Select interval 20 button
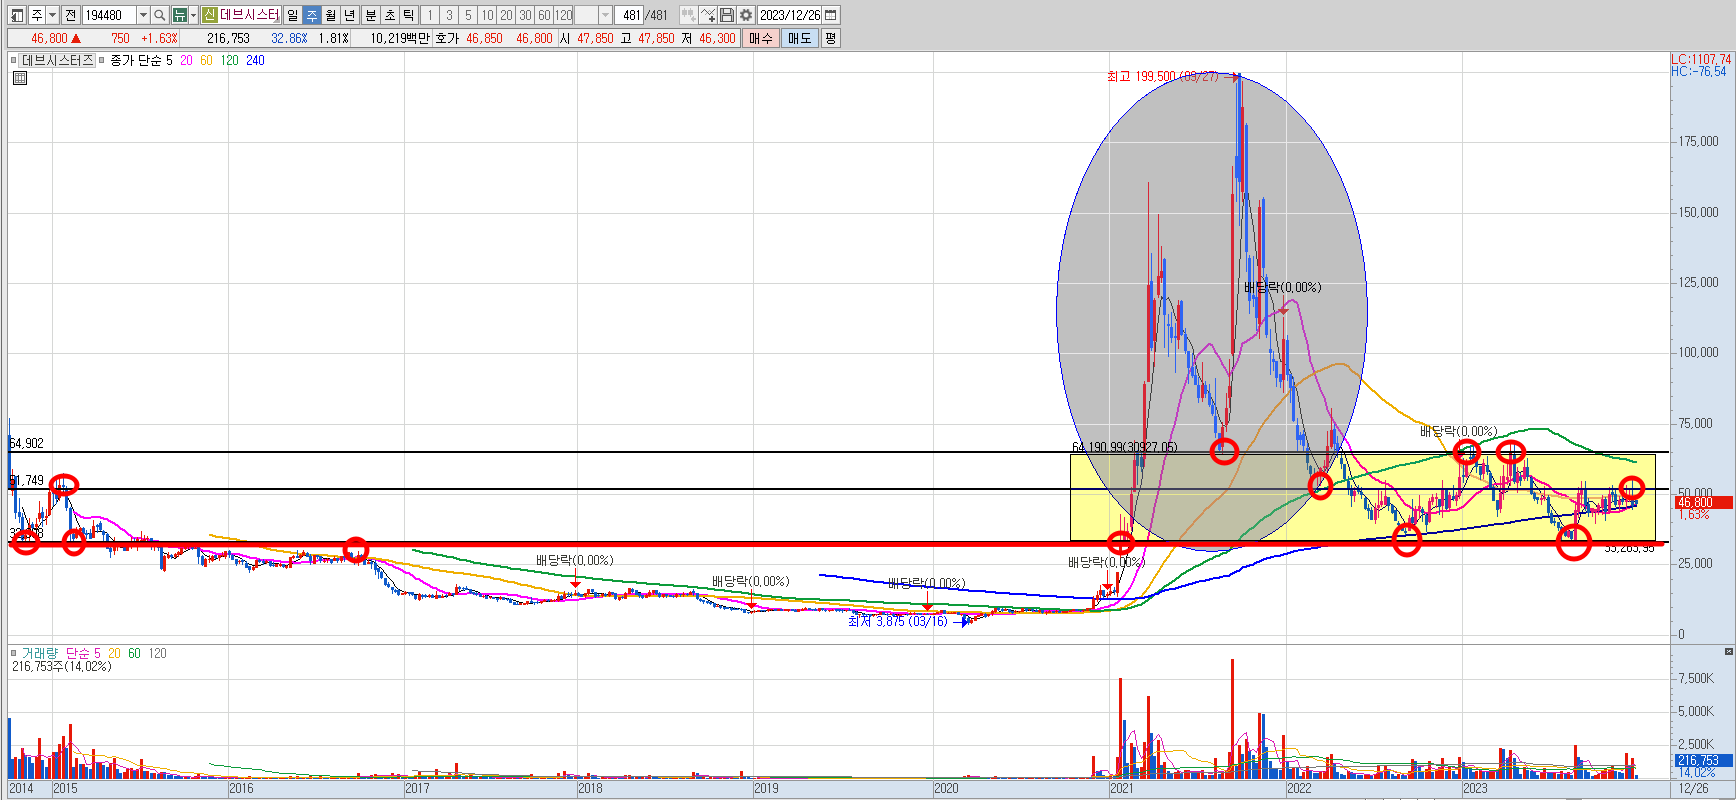 pyautogui.click(x=506, y=15)
